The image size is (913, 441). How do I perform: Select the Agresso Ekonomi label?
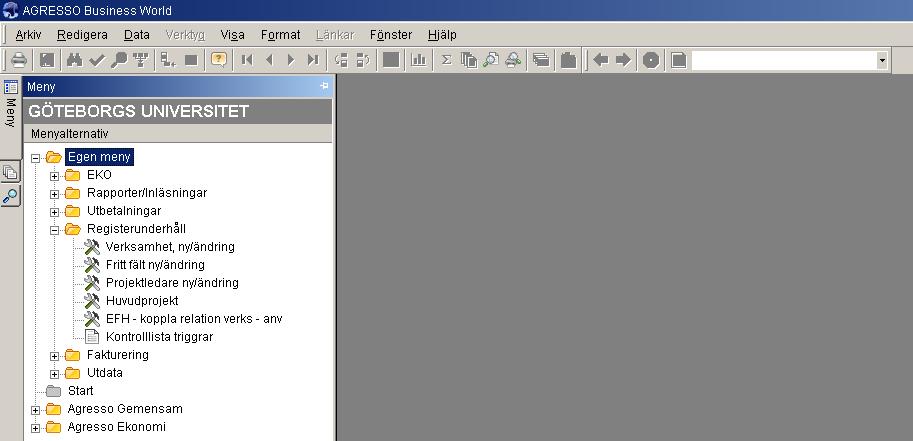116,426
